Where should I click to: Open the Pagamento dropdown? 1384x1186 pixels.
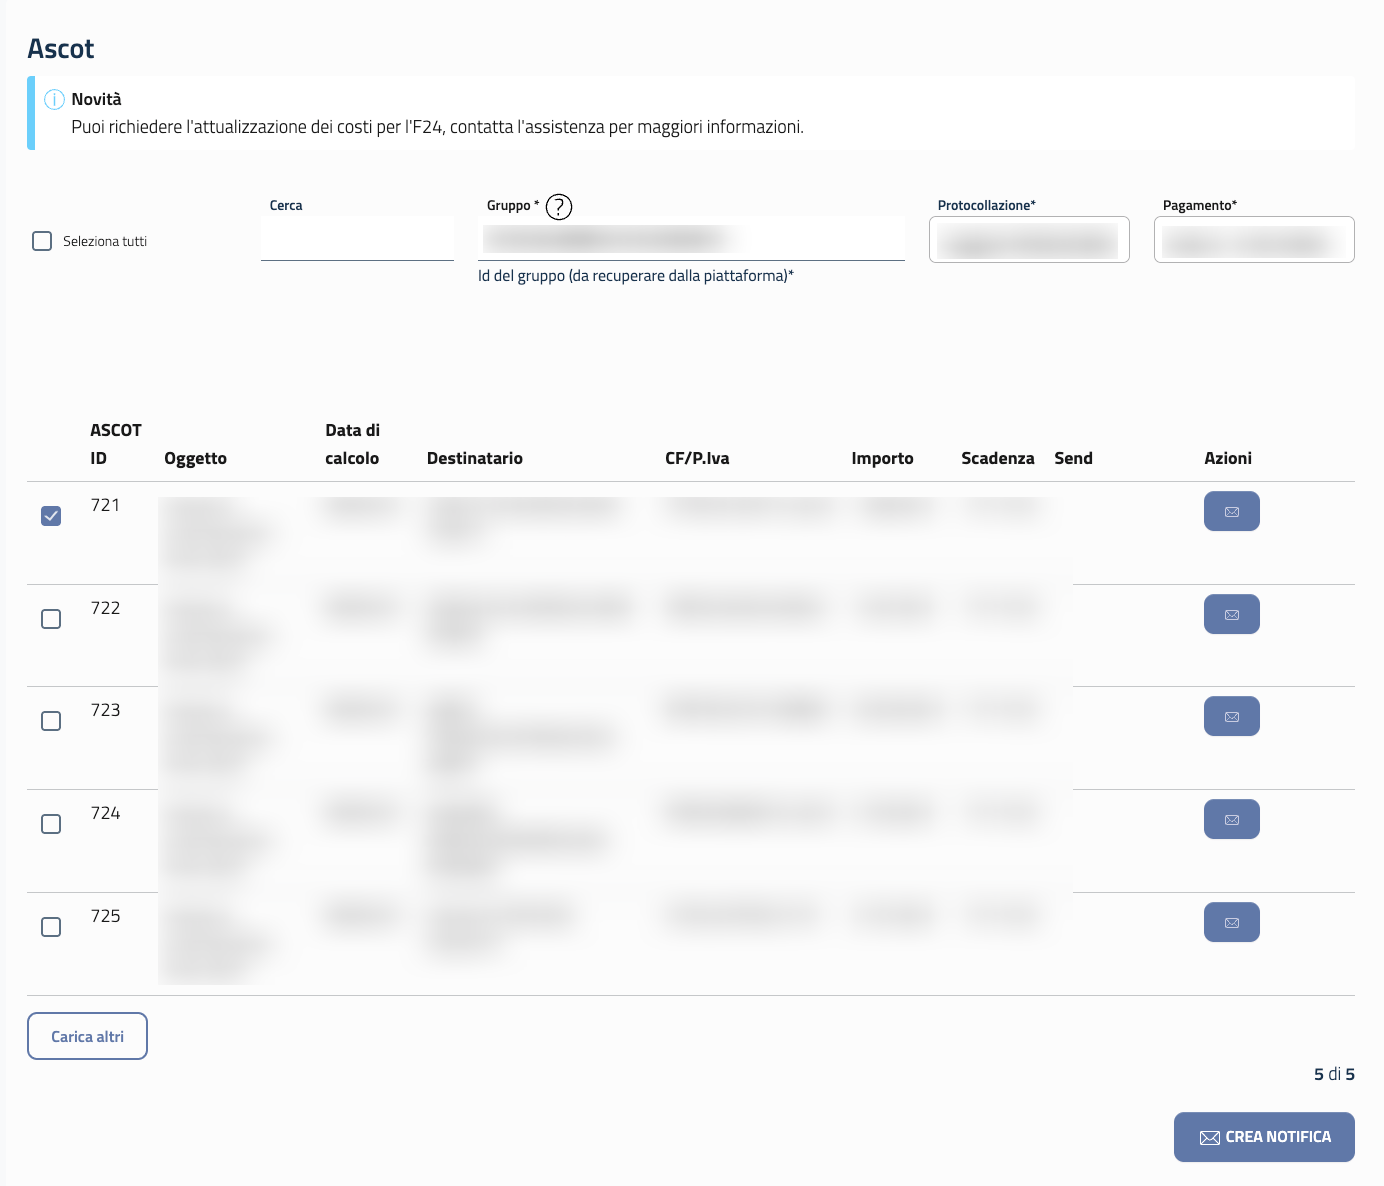1254,241
